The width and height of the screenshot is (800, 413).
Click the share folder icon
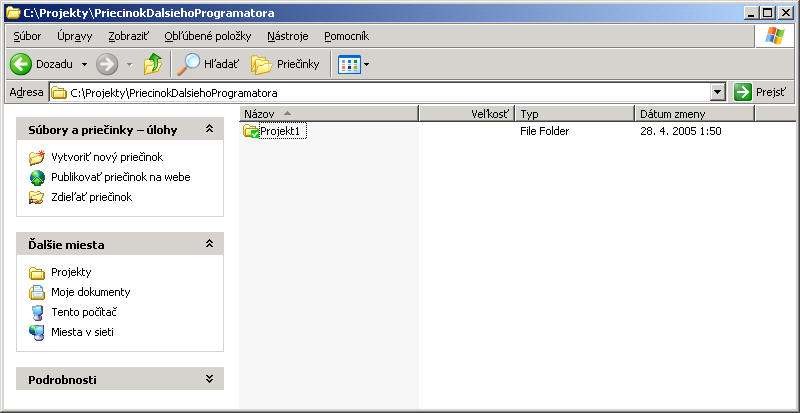click(37, 198)
